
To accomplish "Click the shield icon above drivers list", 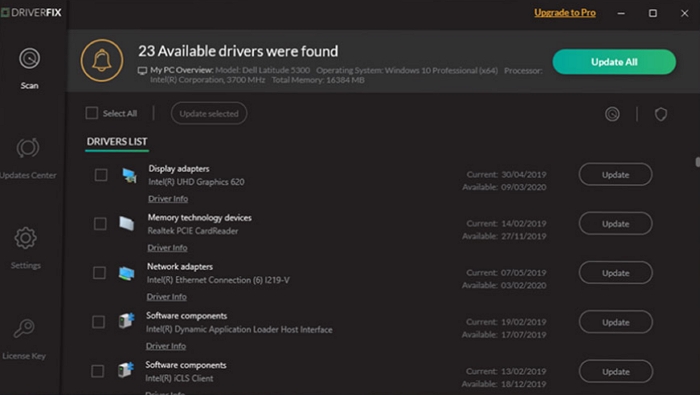I will click(x=661, y=114).
